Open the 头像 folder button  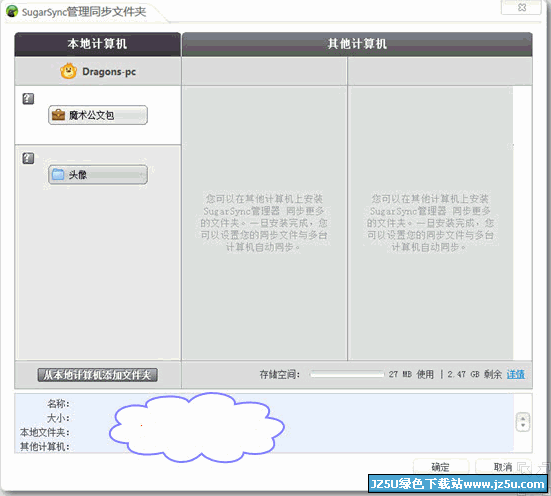click(98, 174)
